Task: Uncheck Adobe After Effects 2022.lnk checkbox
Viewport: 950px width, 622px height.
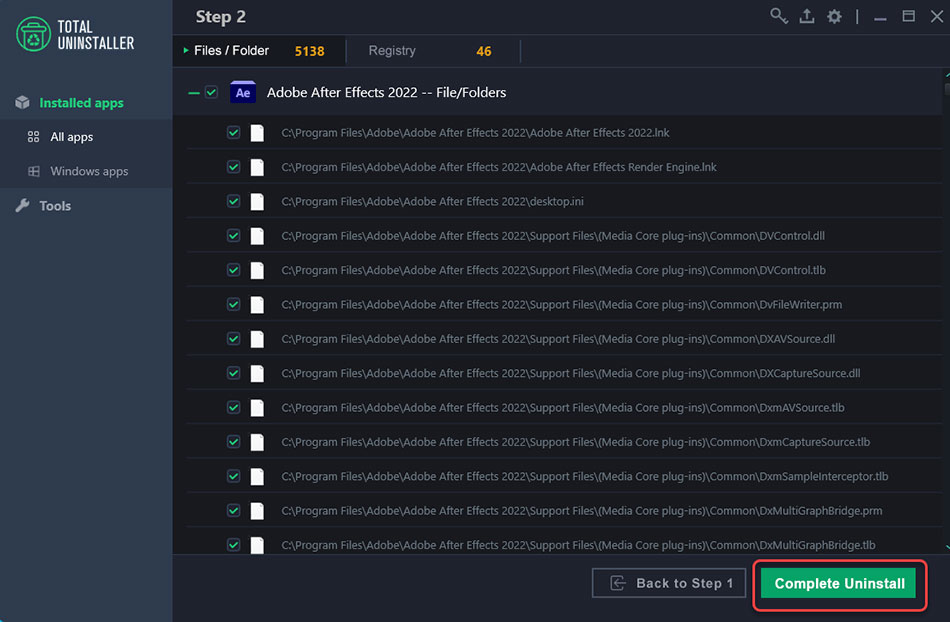Action: 233,133
